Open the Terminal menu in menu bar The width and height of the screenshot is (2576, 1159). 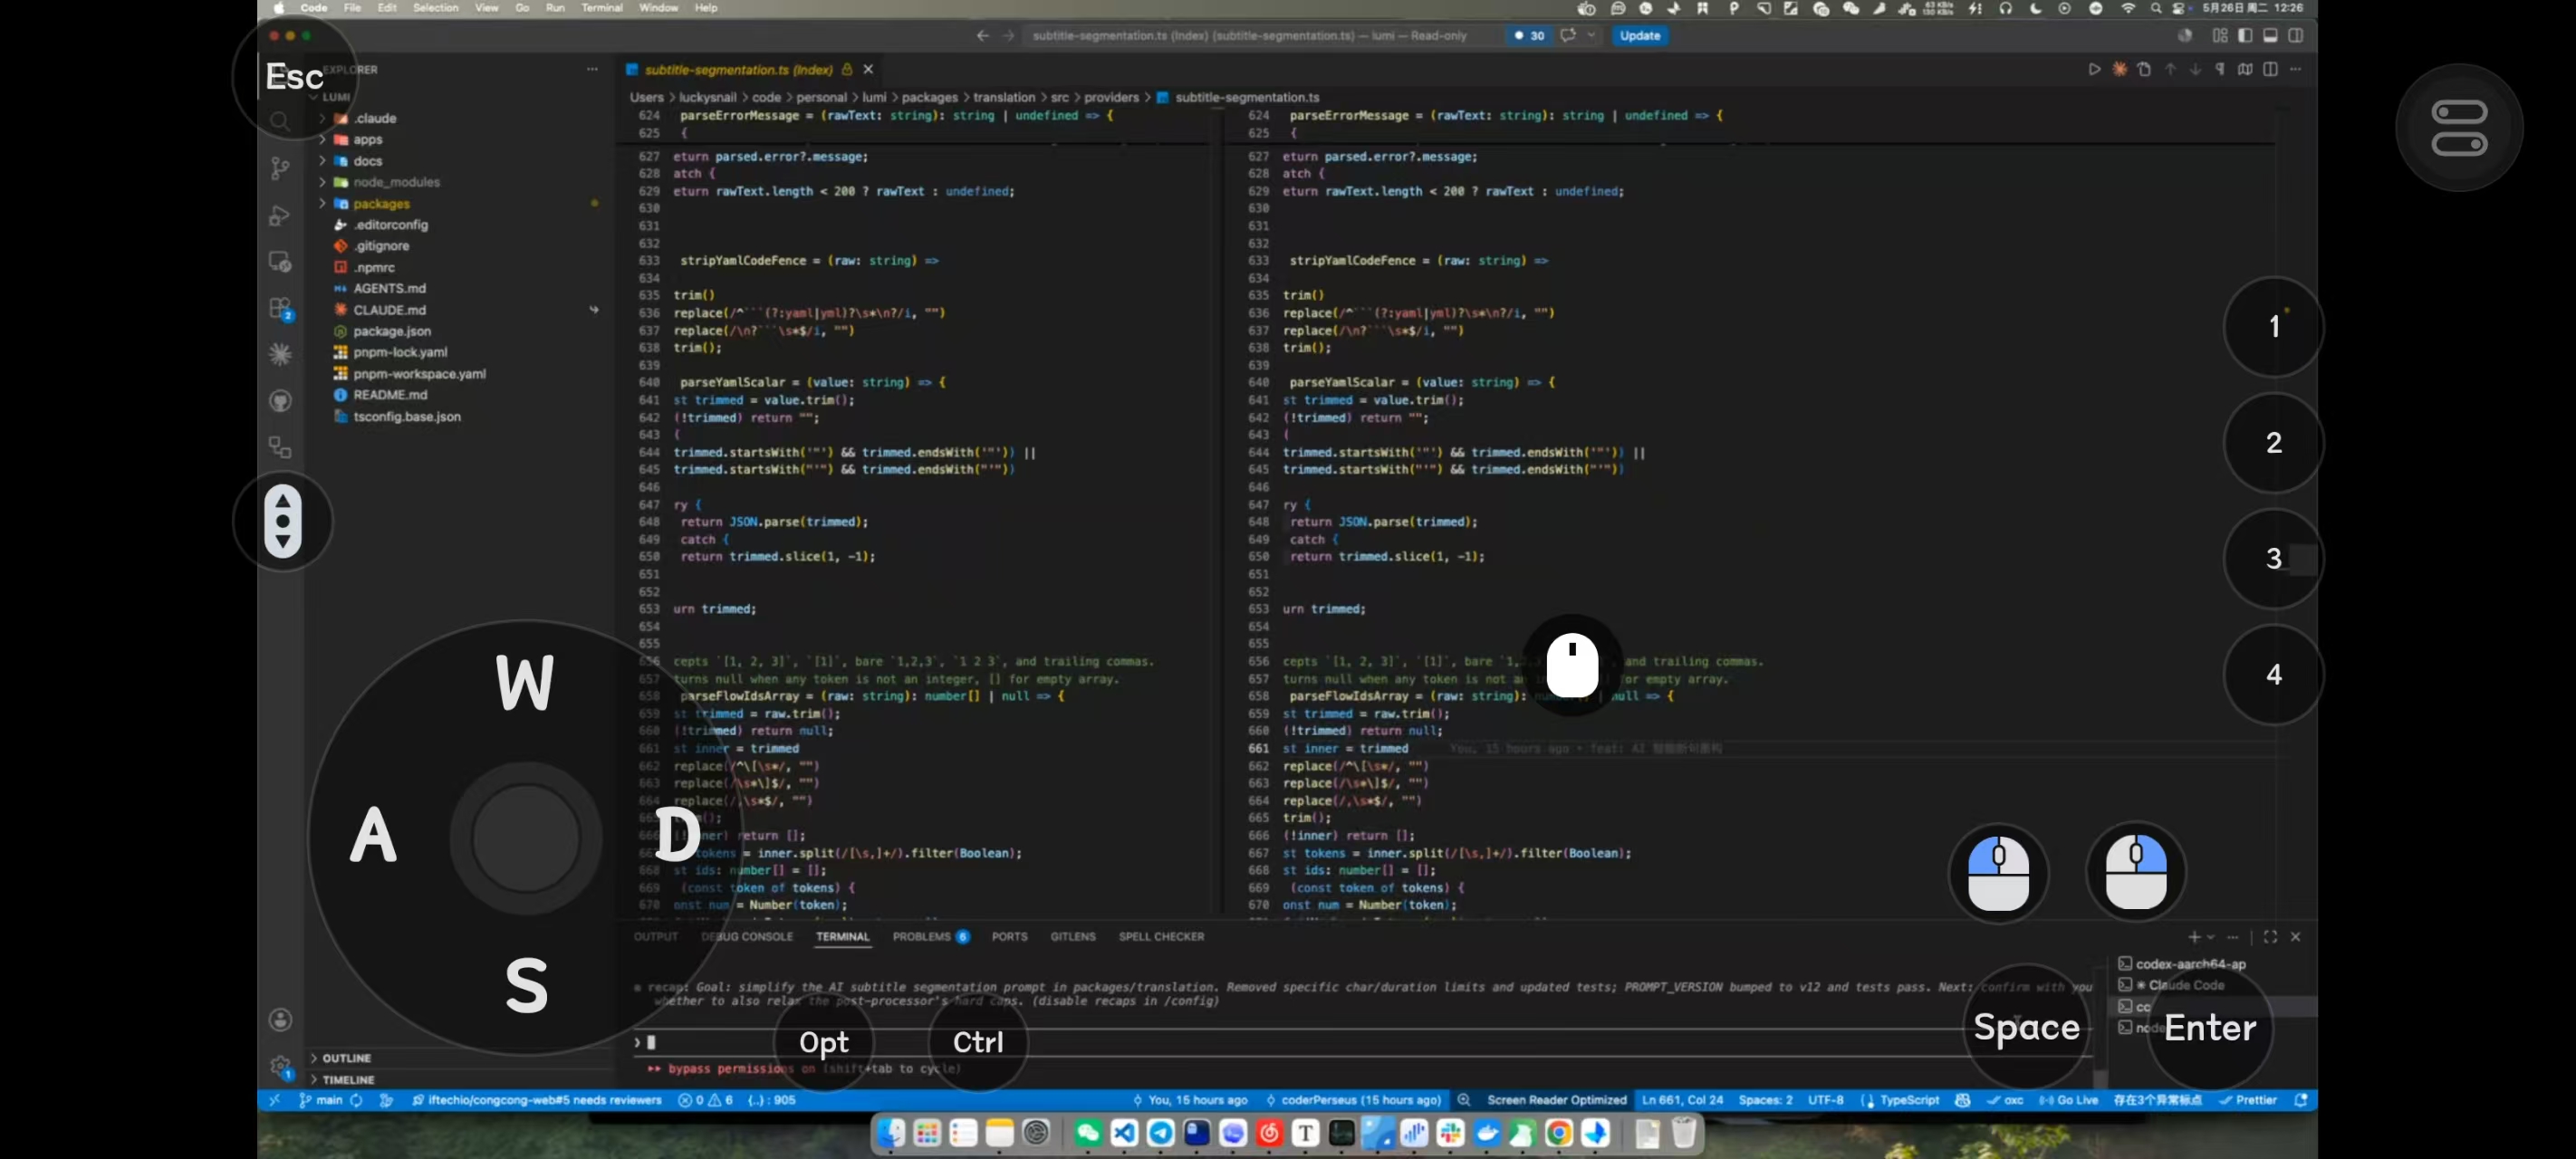pos(602,8)
